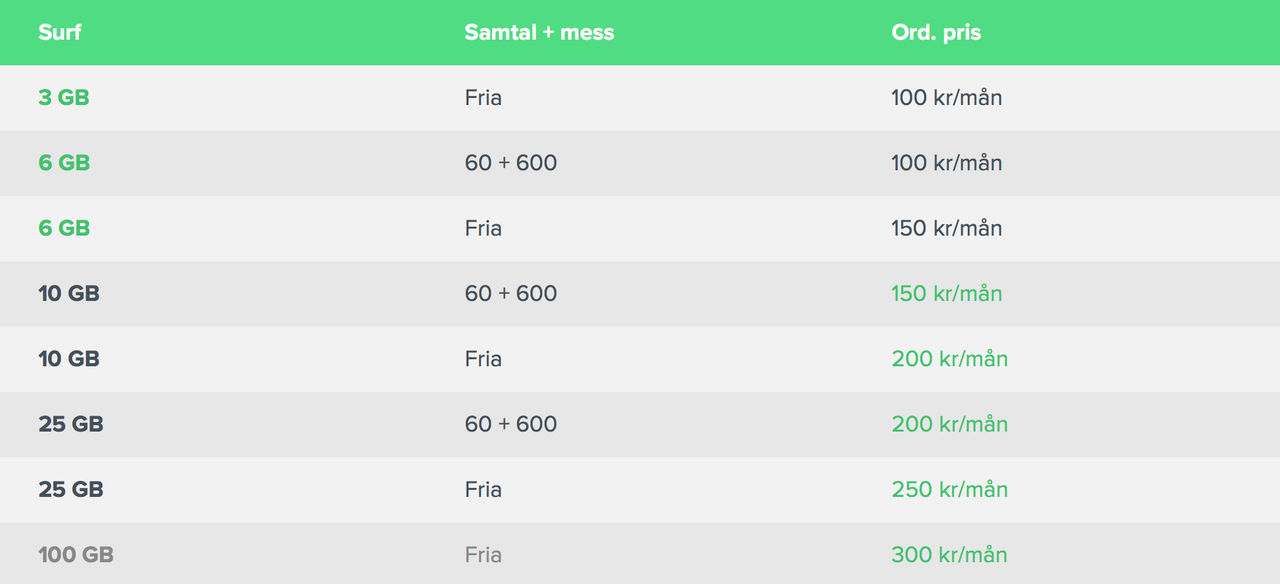Viewport: 1280px width, 584px height.
Task: Click the green 150 kr/mån price
Action: pyautogui.click(x=946, y=293)
